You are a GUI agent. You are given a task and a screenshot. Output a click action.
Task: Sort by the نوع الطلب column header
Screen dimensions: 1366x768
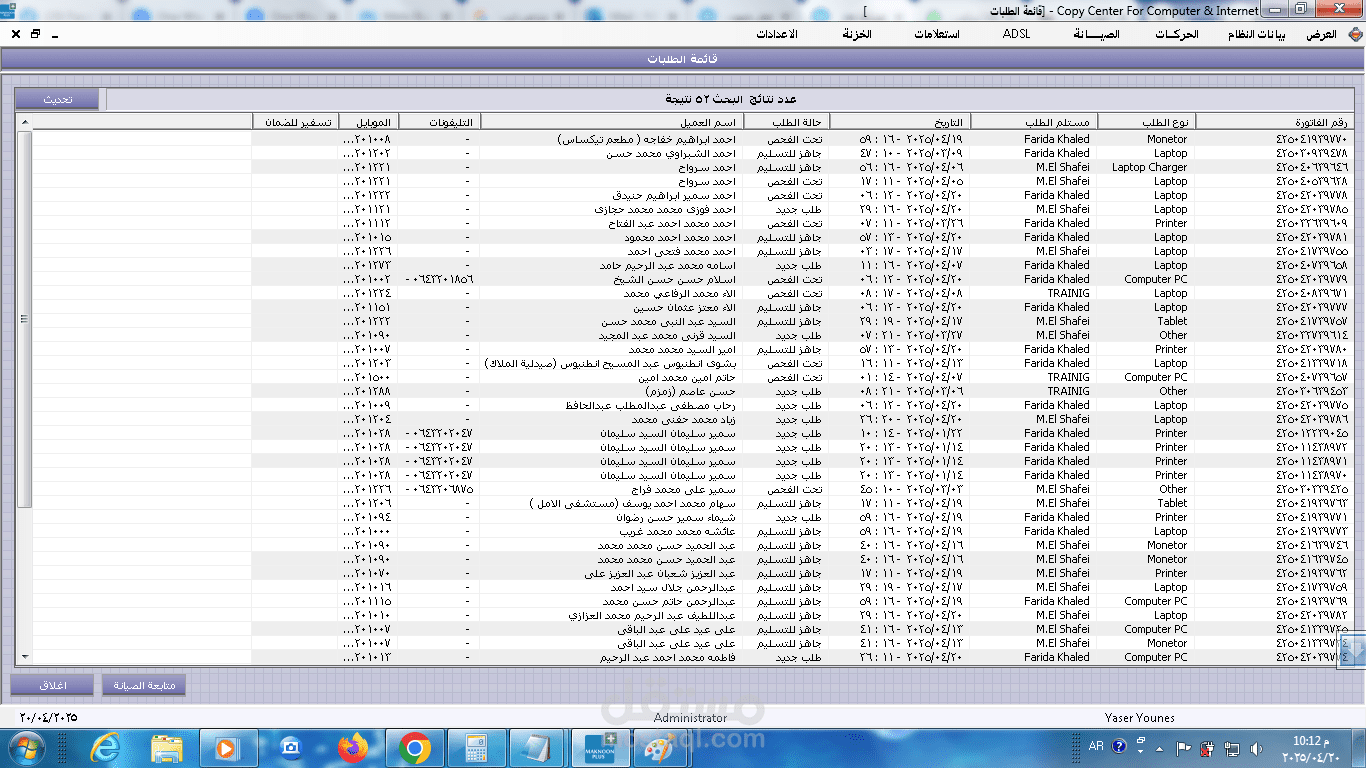coord(1146,122)
